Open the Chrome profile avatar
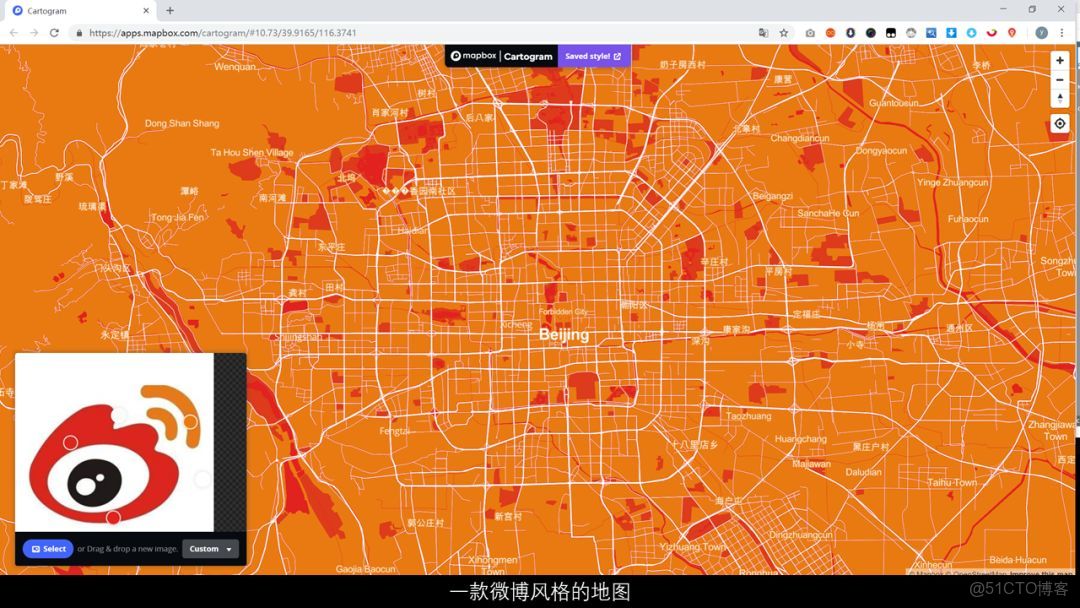The width and height of the screenshot is (1080, 608). click(x=1040, y=32)
